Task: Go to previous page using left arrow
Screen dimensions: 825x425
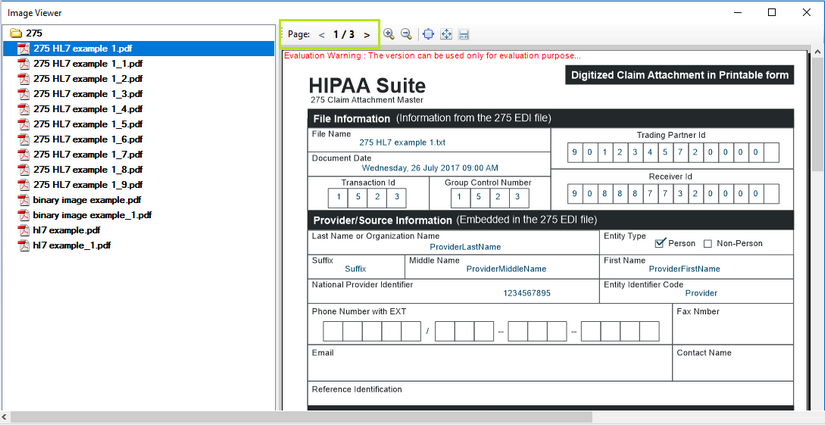Action: 322,34
